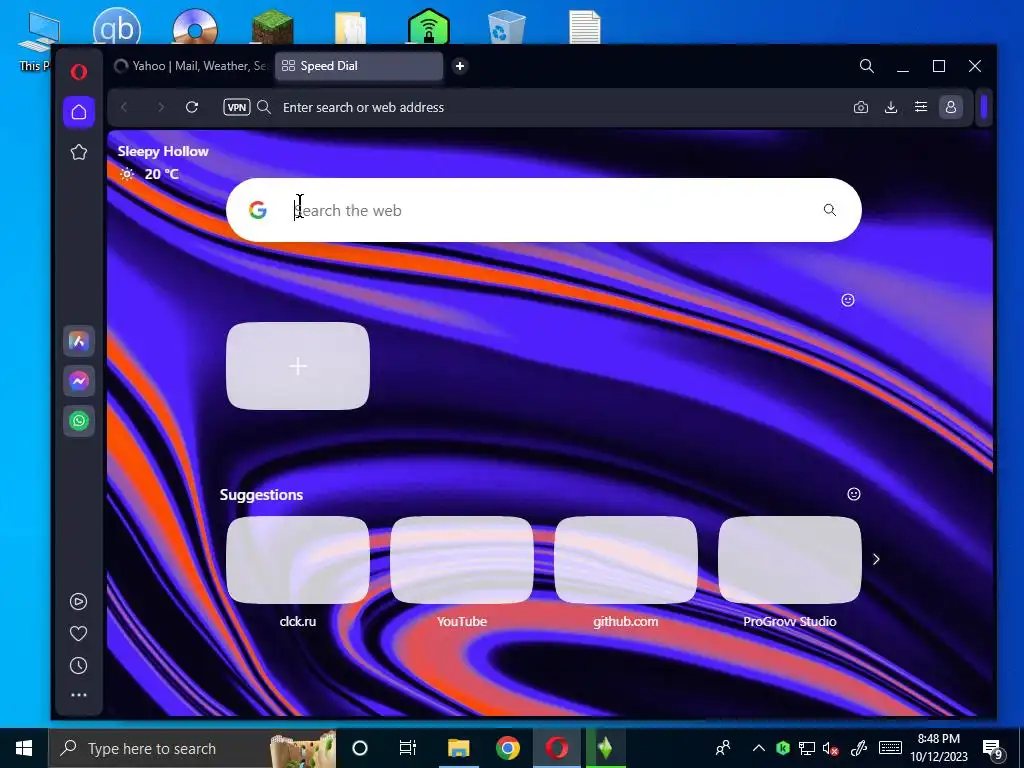Open the Sims green diamond taskbar app
The height and width of the screenshot is (768, 1024).
click(x=605, y=748)
